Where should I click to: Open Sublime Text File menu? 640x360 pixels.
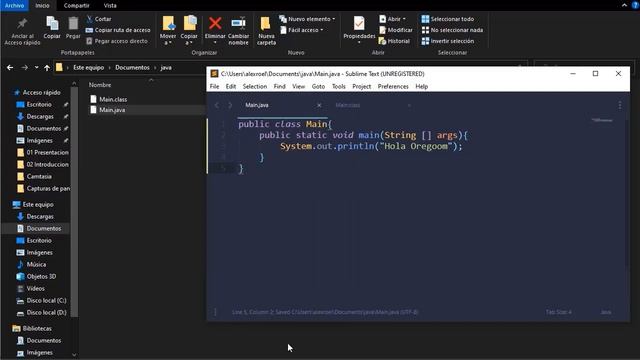point(214,87)
